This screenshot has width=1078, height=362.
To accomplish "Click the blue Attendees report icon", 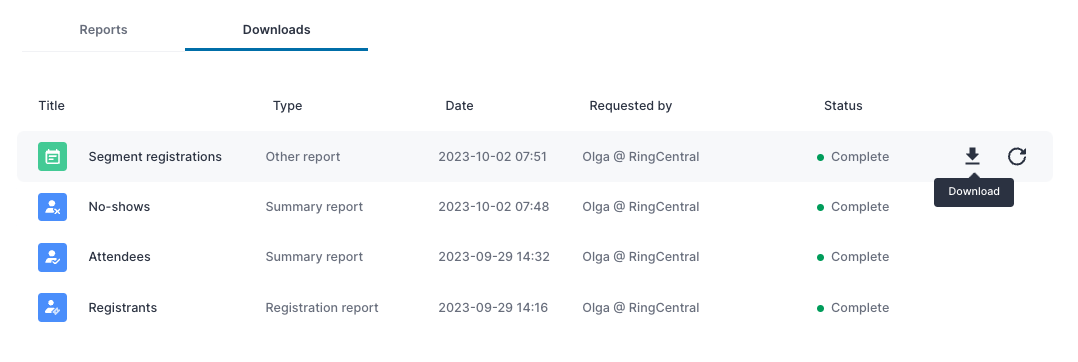I will click(52, 257).
